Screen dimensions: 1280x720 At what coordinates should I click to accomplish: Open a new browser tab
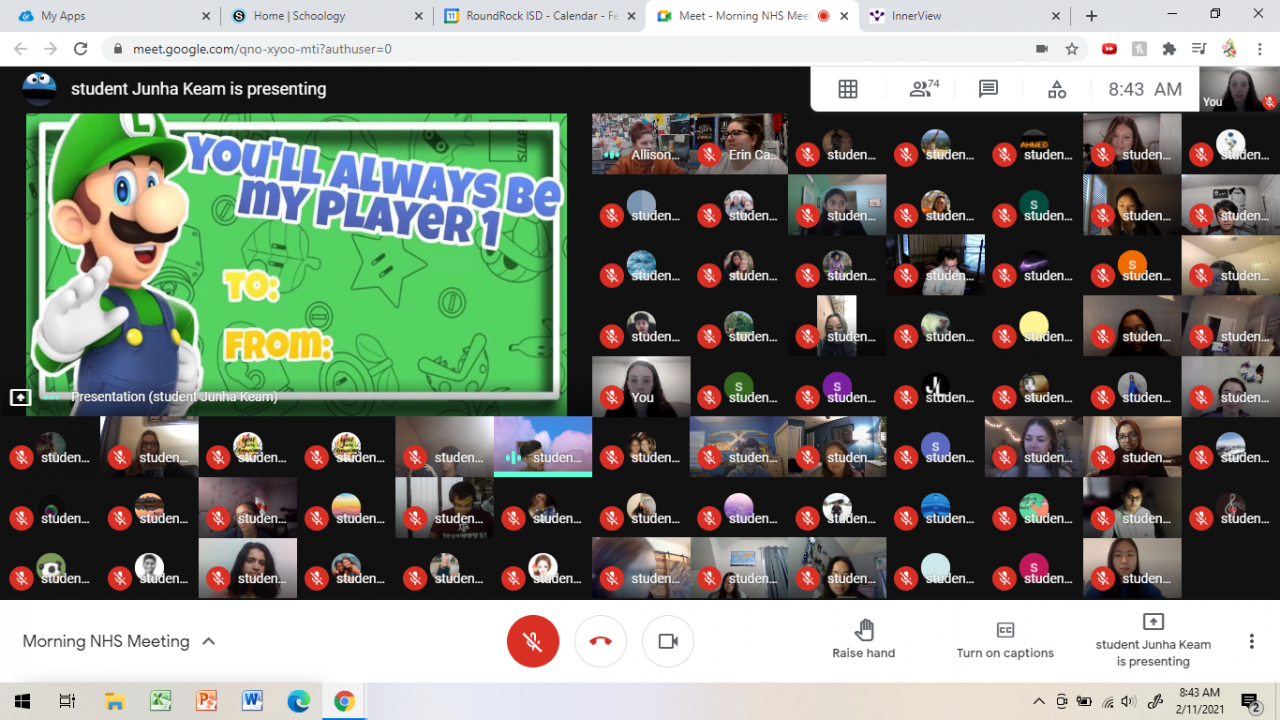(1091, 16)
